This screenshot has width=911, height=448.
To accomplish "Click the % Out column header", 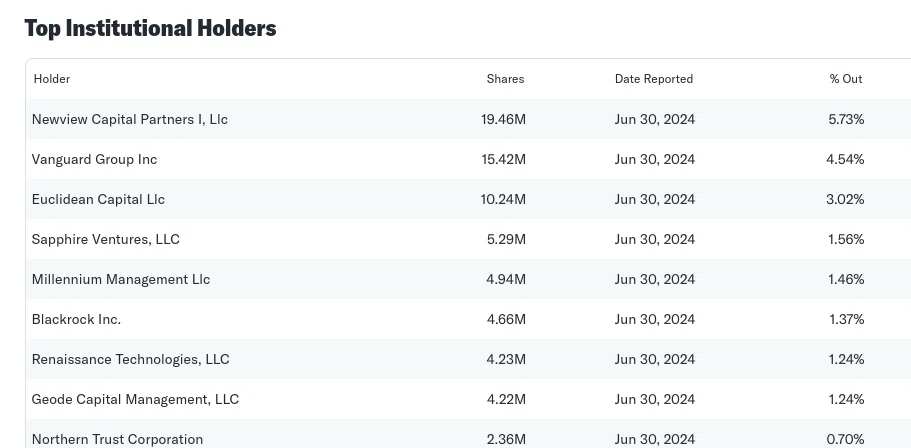I will pyautogui.click(x=846, y=79).
